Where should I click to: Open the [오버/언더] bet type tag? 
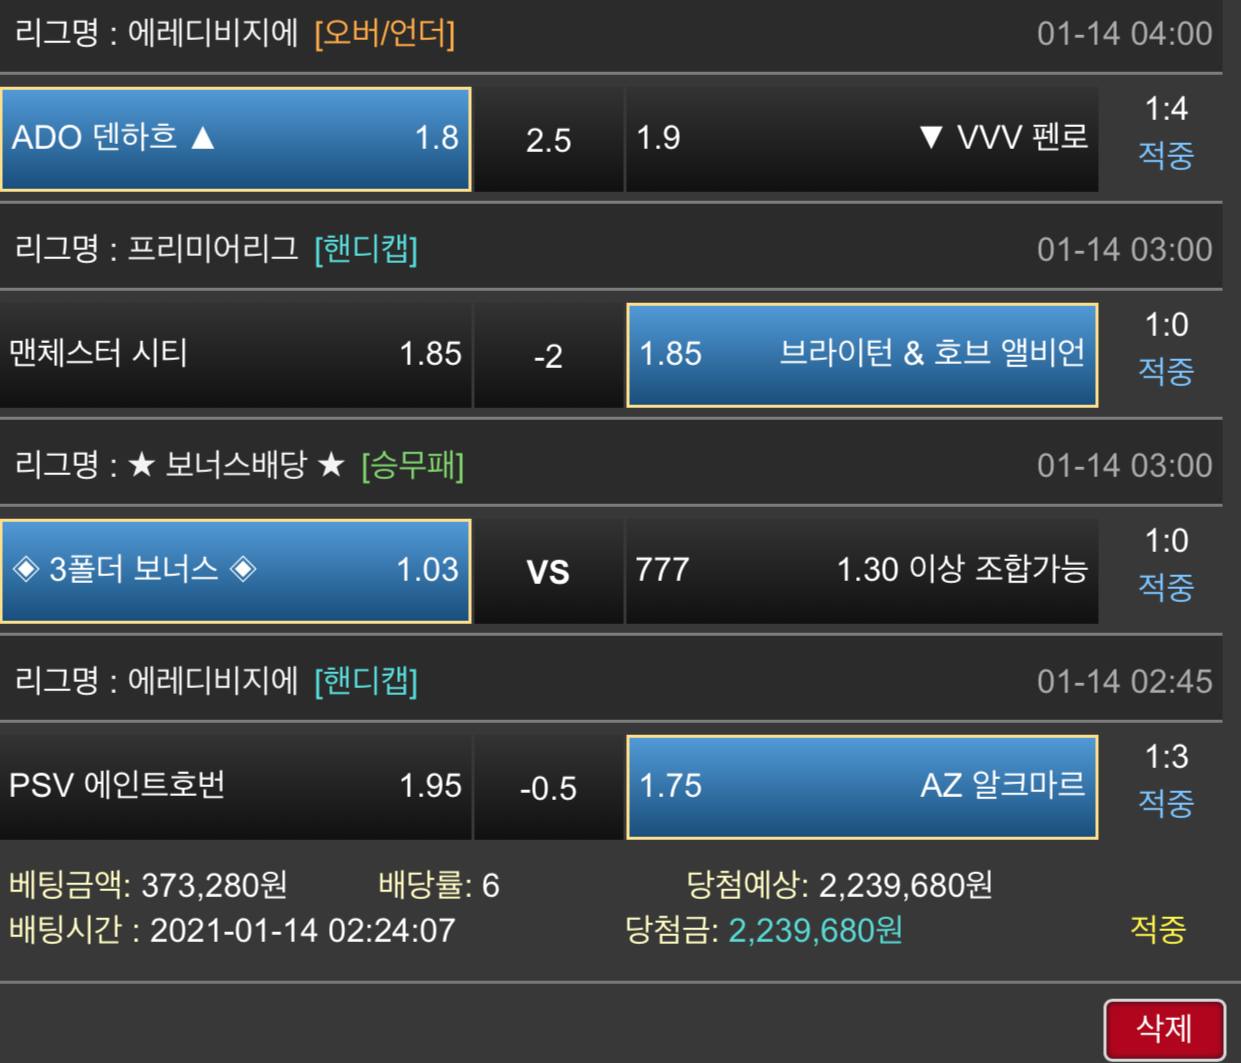tap(384, 34)
